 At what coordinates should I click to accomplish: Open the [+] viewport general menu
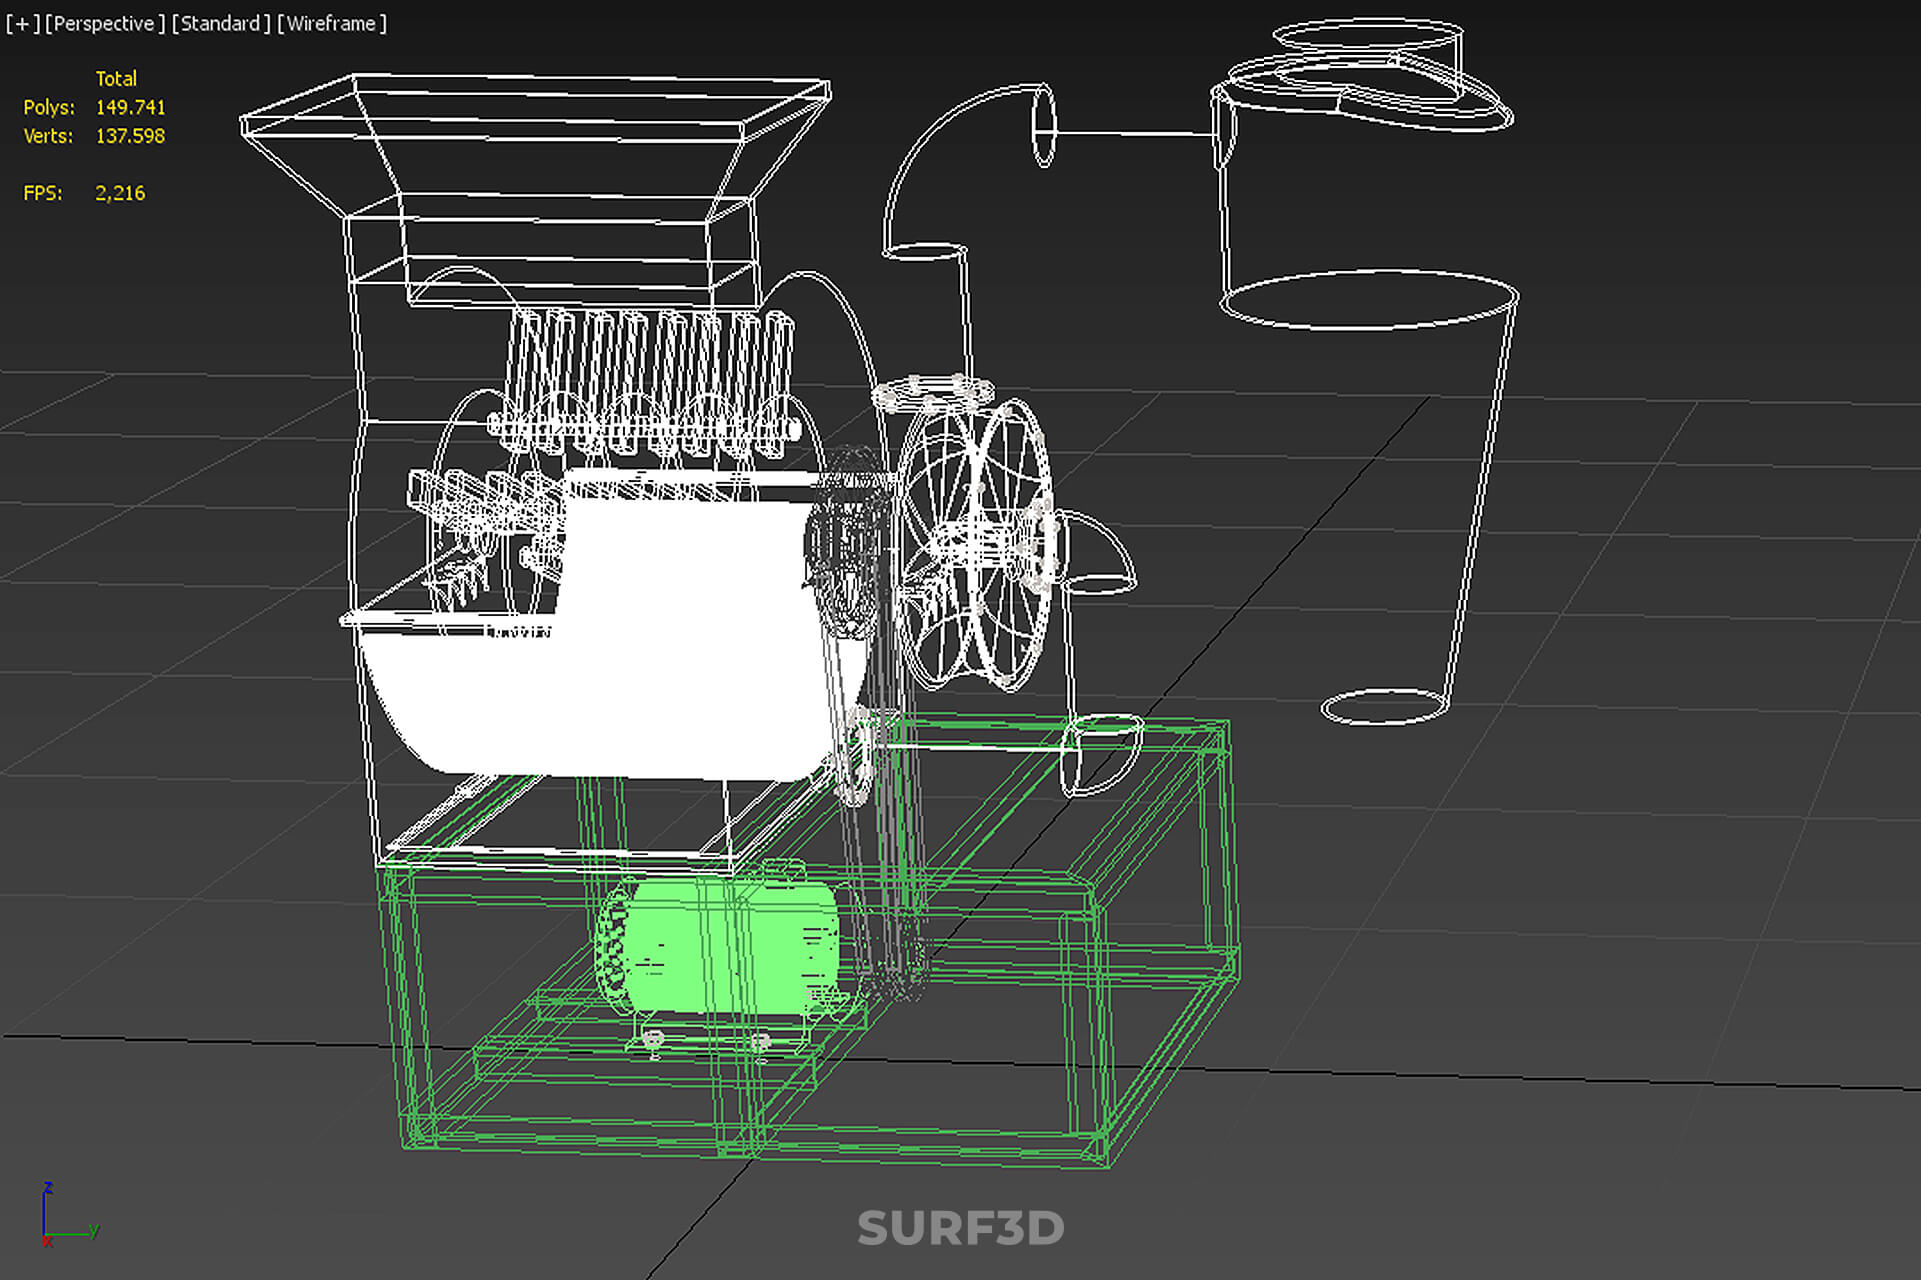[x=22, y=23]
